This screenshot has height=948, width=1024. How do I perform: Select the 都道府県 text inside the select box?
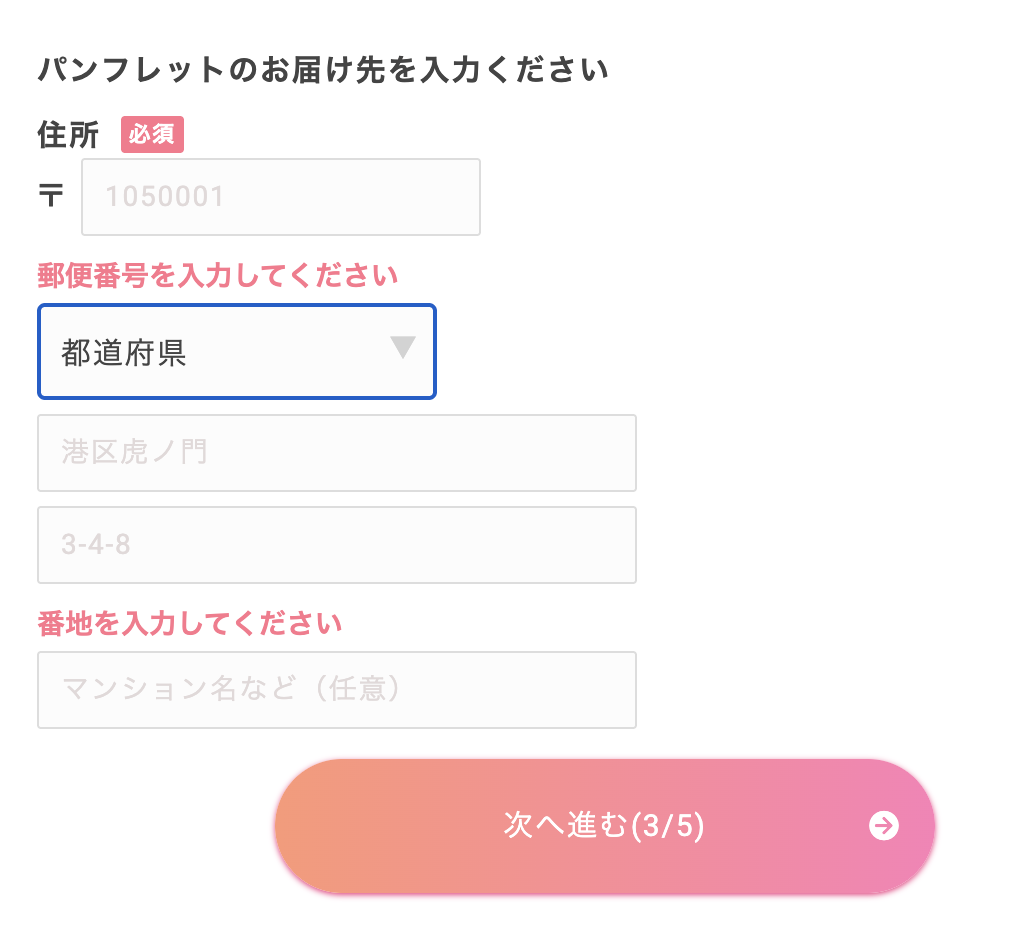pyautogui.click(x=124, y=353)
